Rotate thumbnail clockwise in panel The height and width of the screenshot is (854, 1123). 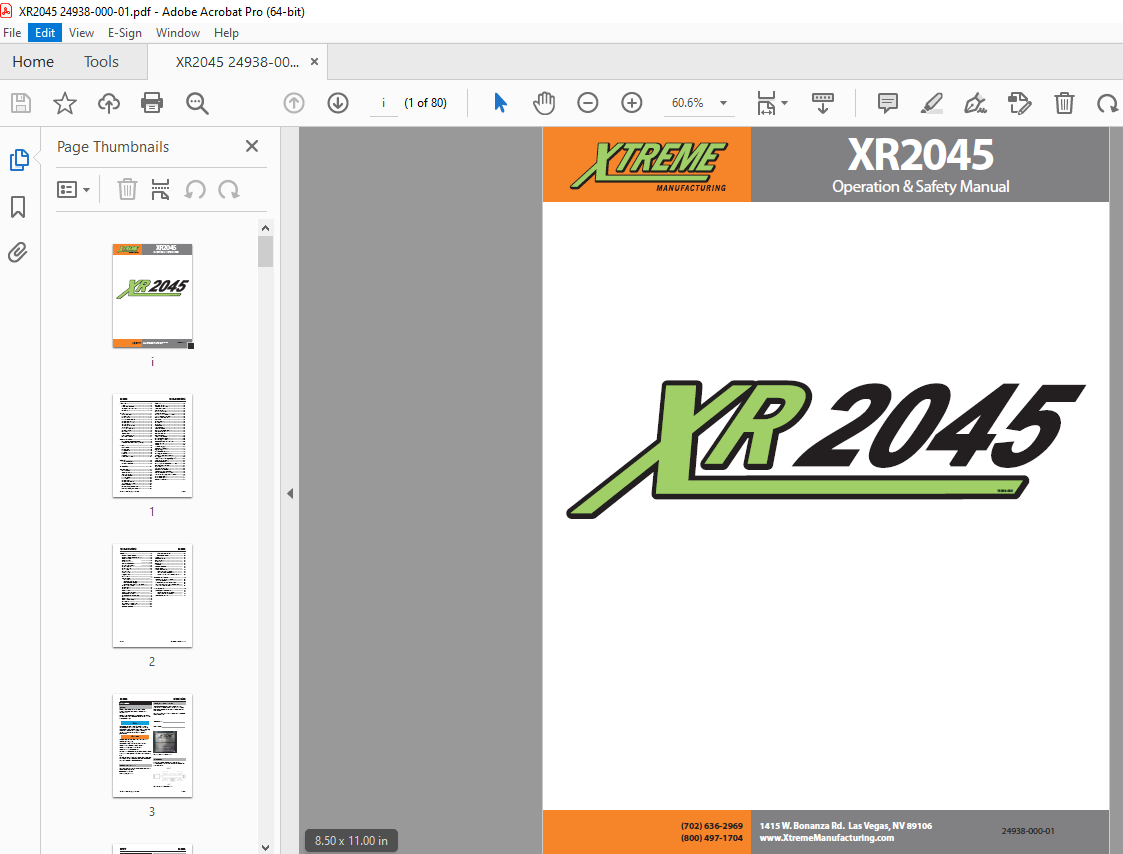[228, 190]
